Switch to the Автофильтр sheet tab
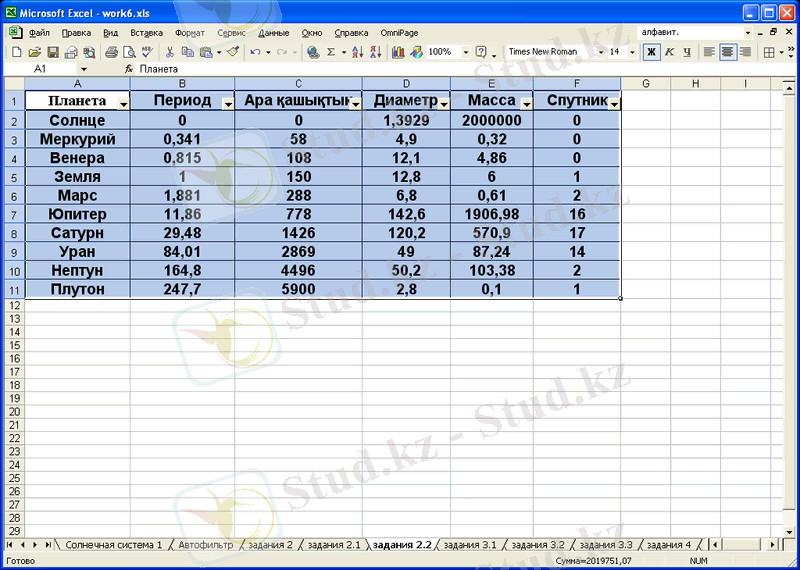The image size is (800, 570). pyautogui.click(x=205, y=545)
